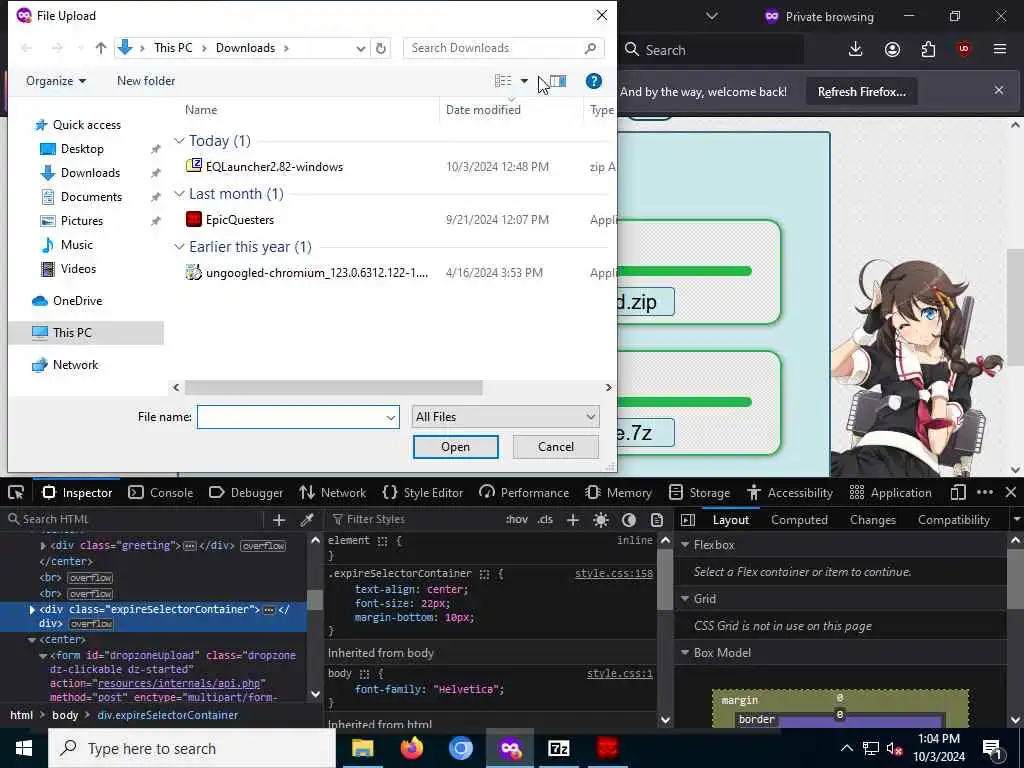This screenshot has width=1024, height=768.
Task: Create a New folder
Action: pos(146,81)
